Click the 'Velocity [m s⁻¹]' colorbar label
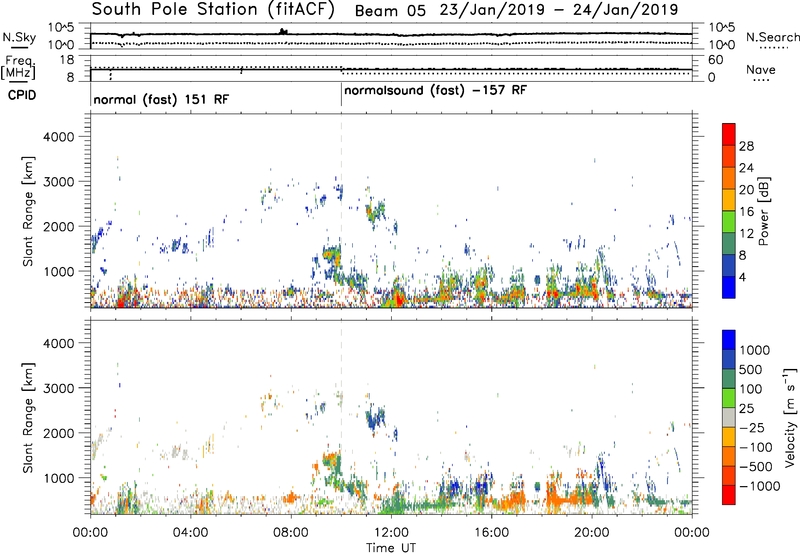 [x=790, y=417]
